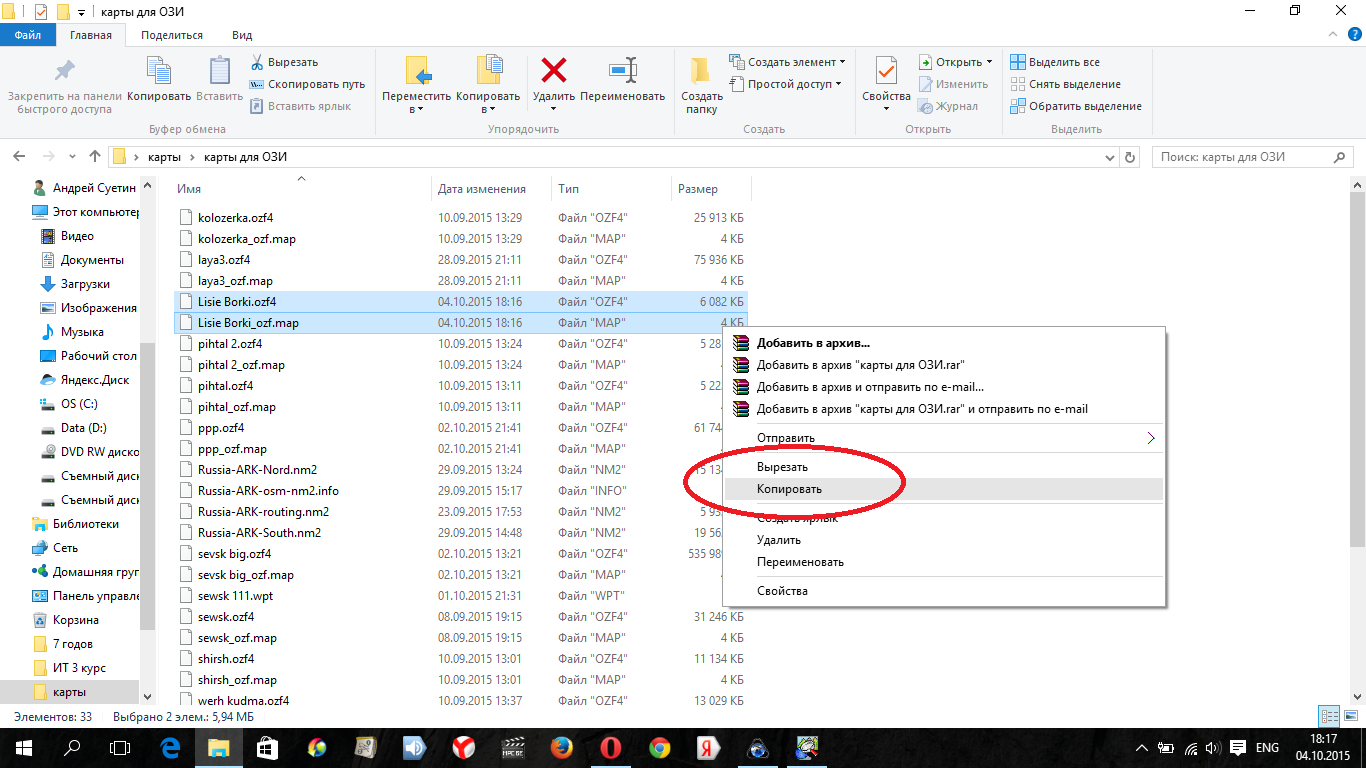Open Opera browser from taskbar
The image size is (1366, 768).
point(611,747)
